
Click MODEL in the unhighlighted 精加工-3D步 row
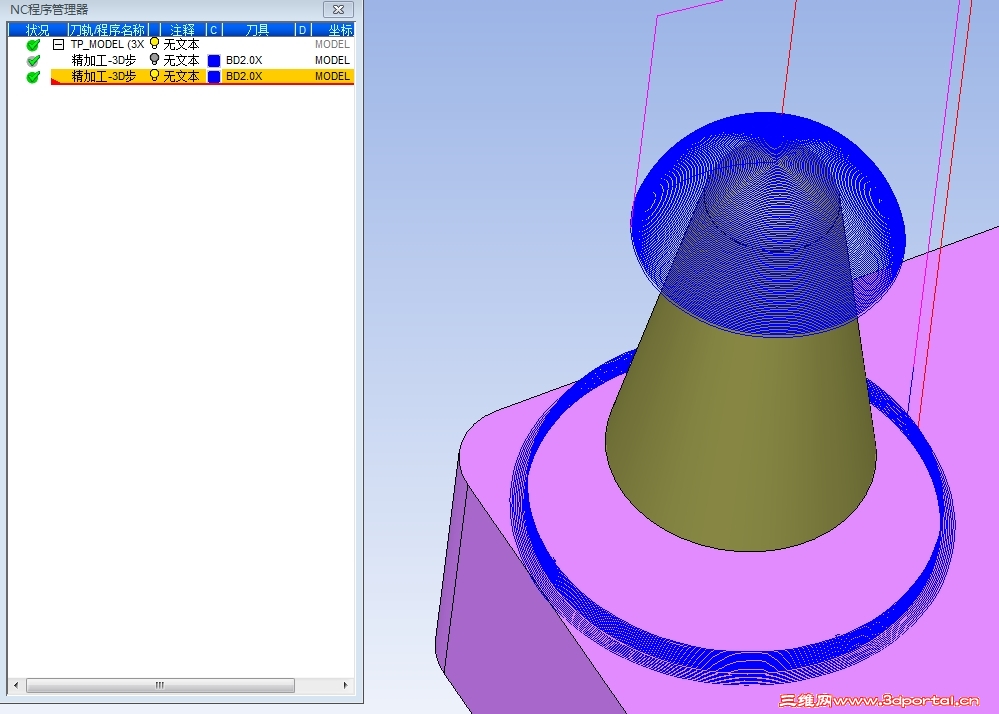332,61
